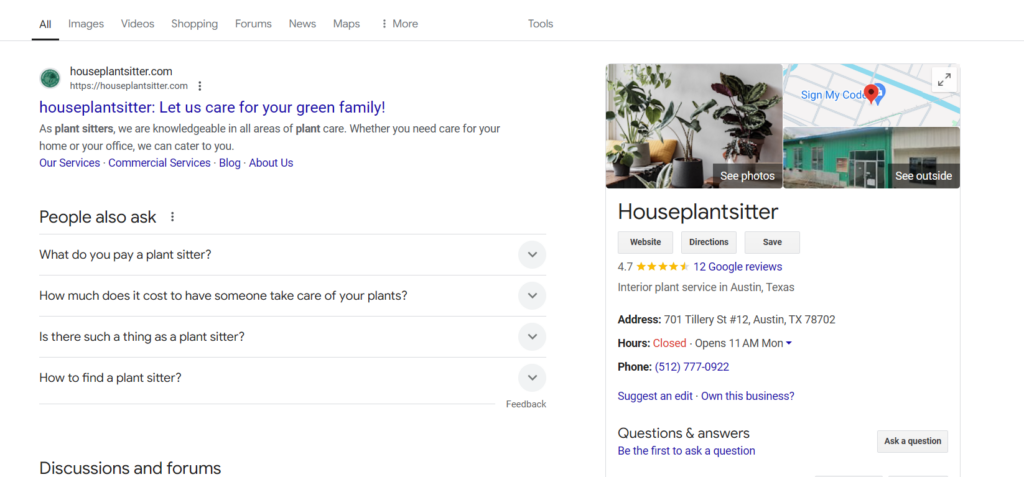Image resolution: width=1024 pixels, height=477 pixels.
Task: Open the See outside storefront thumbnail
Action: click(872, 158)
